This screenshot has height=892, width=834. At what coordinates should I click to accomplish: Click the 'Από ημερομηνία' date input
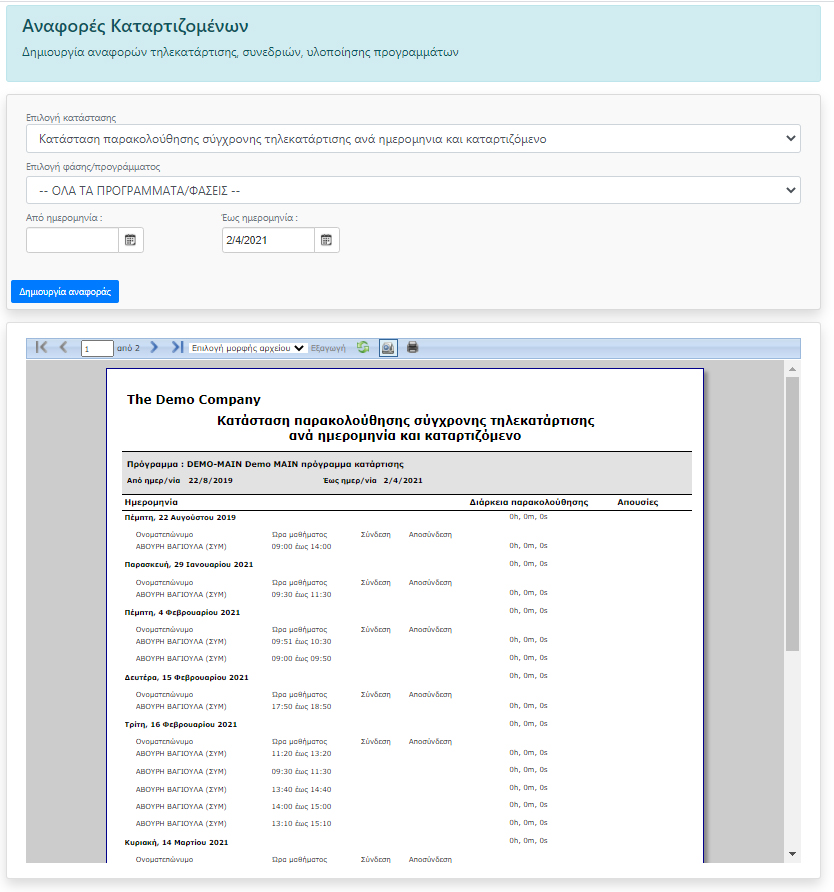tap(72, 240)
